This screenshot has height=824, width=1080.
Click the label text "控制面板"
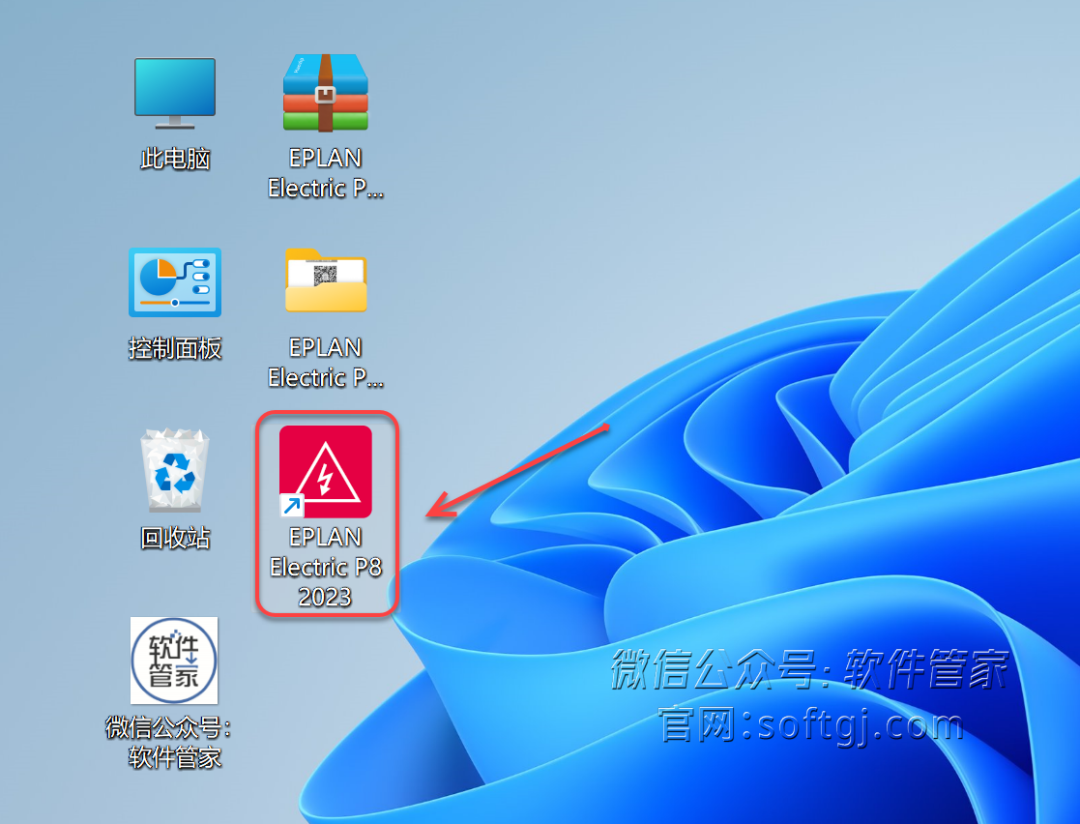coord(175,349)
